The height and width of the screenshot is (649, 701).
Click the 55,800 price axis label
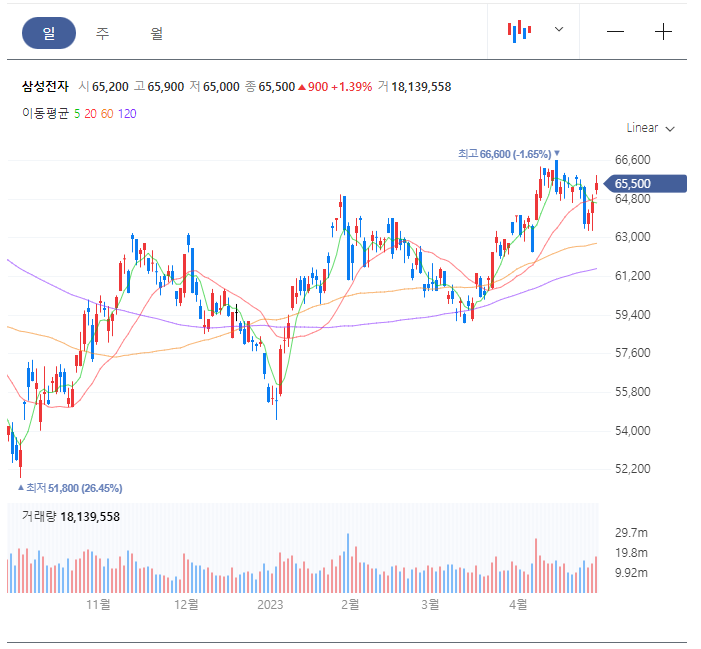coord(633,392)
